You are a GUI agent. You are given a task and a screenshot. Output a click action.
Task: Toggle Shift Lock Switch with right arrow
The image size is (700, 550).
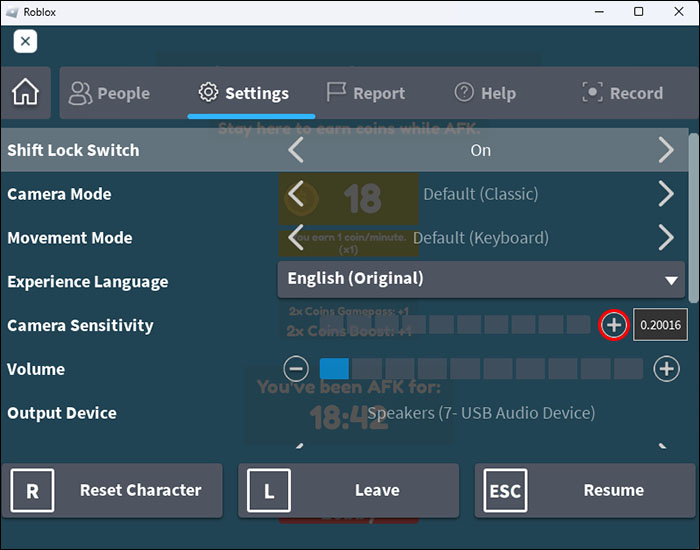pyautogui.click(x=666, y=150)
